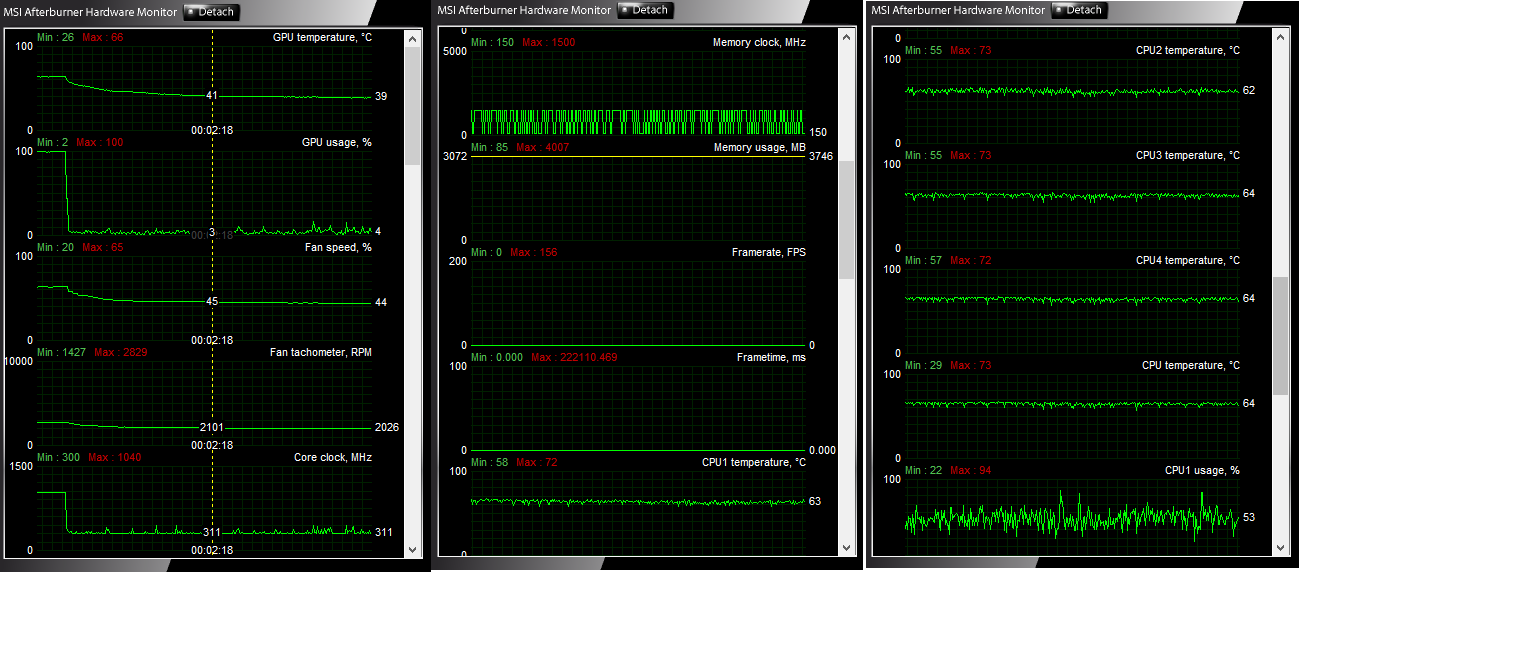Click the 00:02:18 timestamp under GPU temperature graph
Viewport: 1536px width, 648px height.
(212, 130)
